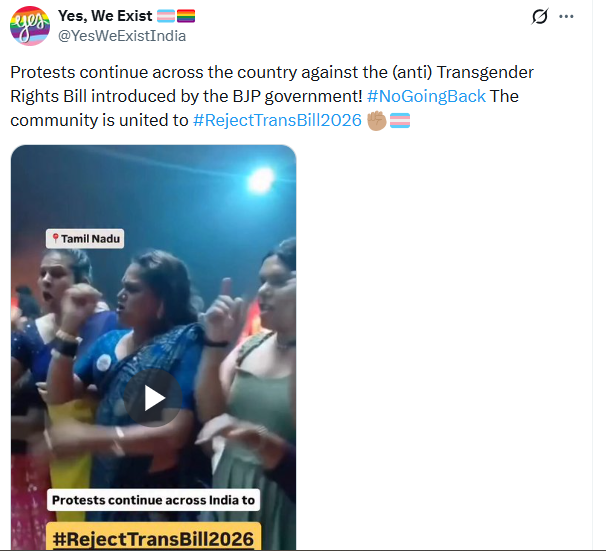Click the Grok slashed-circle icon
Image resolution: width=606 pixels, height=551 pixels.
tap(540, 16)
